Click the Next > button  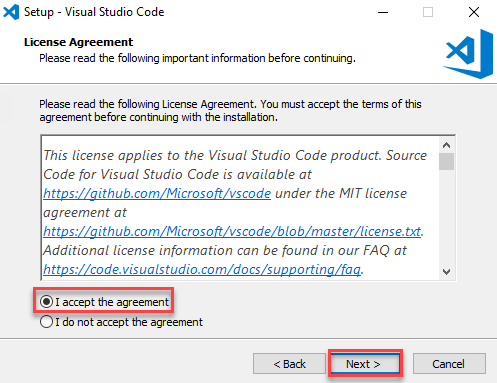[365, 364]
